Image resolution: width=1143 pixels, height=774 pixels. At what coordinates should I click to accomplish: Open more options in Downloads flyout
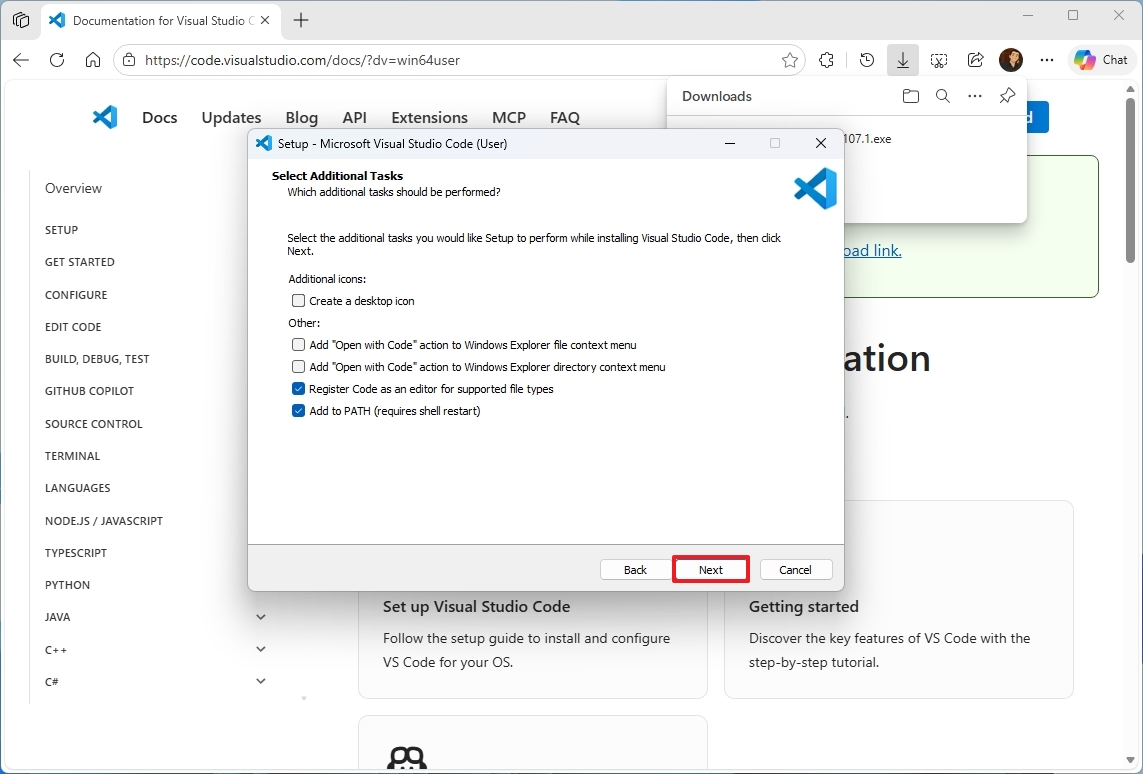pyautogui.click(x=975, y=96)
